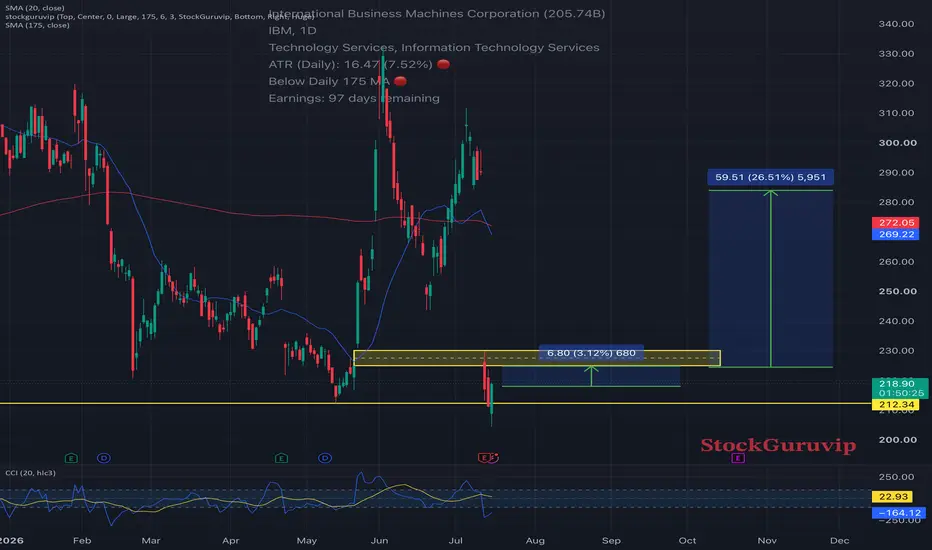Click the Oct label on the time axis
Viewport: 932px width, 550px height.
click(687, 540)
